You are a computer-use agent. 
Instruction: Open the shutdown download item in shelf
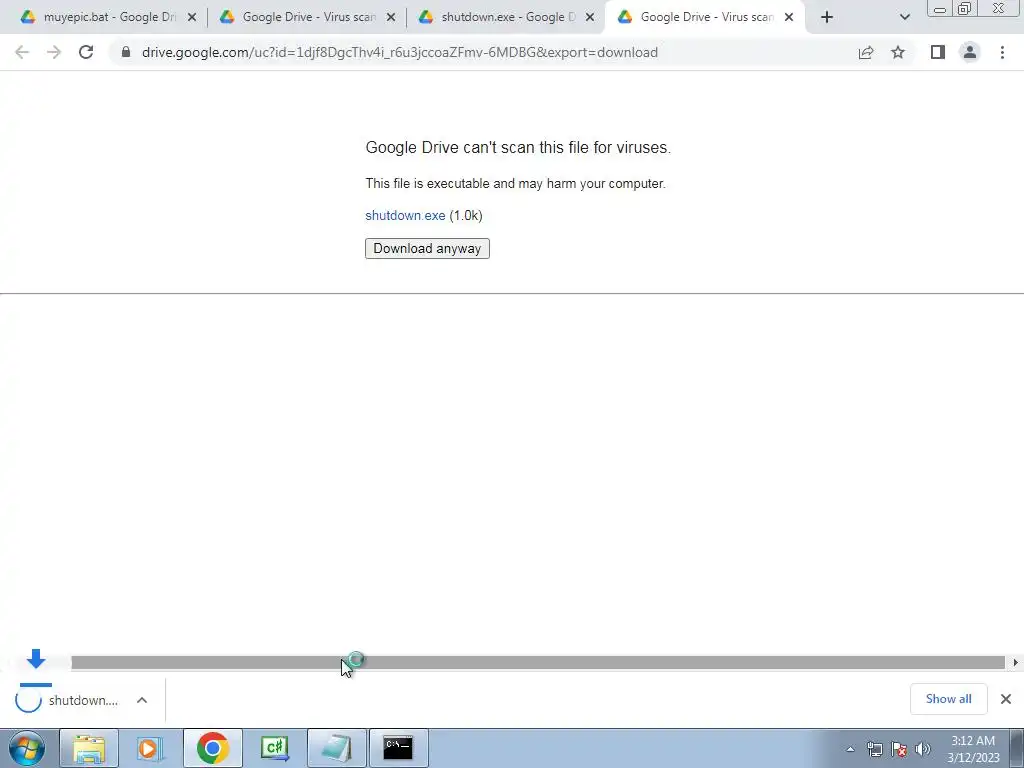67,700
